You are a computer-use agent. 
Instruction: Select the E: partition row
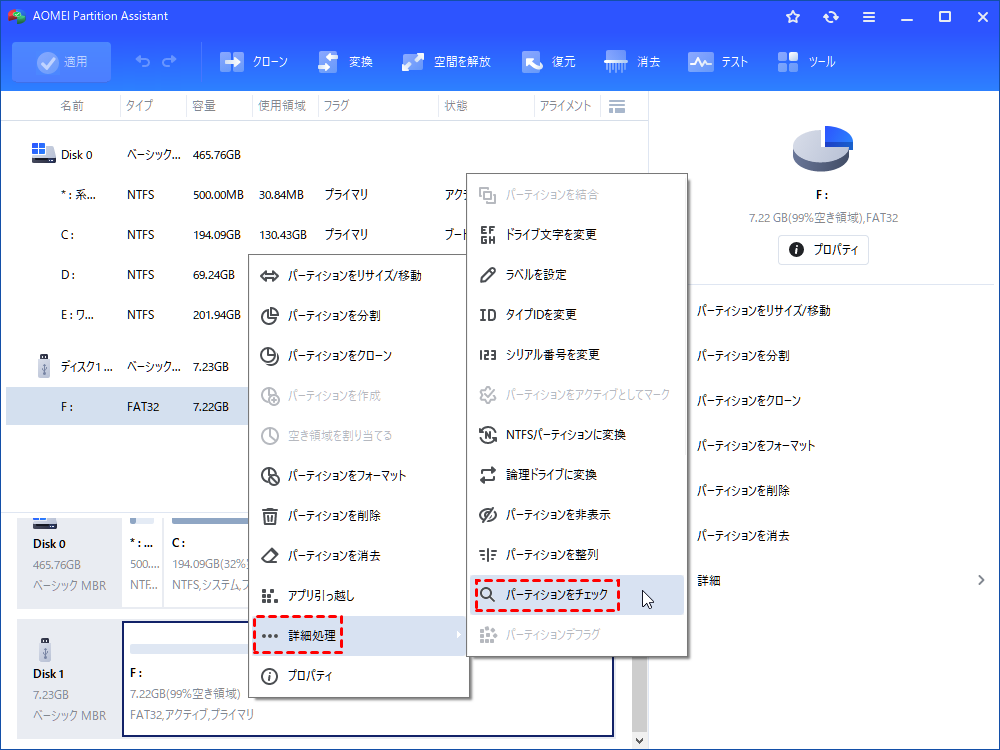pos(128,315)
